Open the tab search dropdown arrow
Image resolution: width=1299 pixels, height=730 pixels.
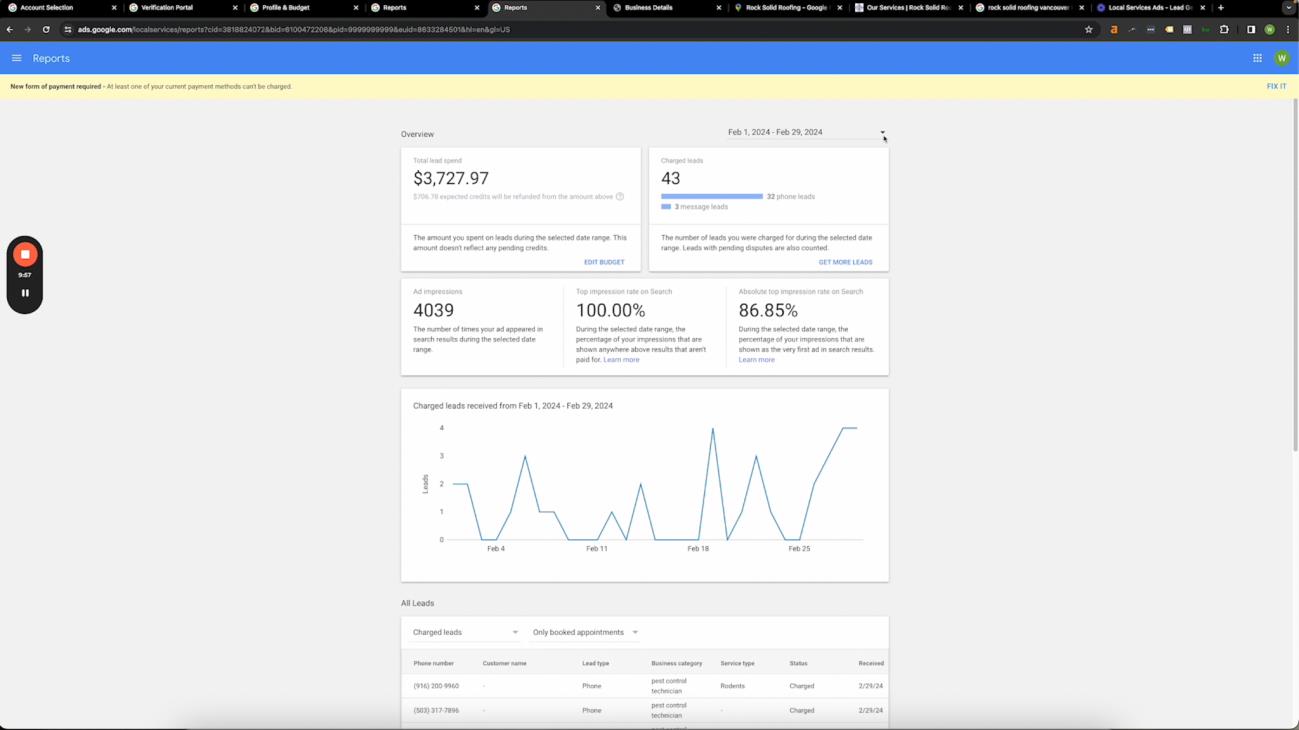point(1288,8)
